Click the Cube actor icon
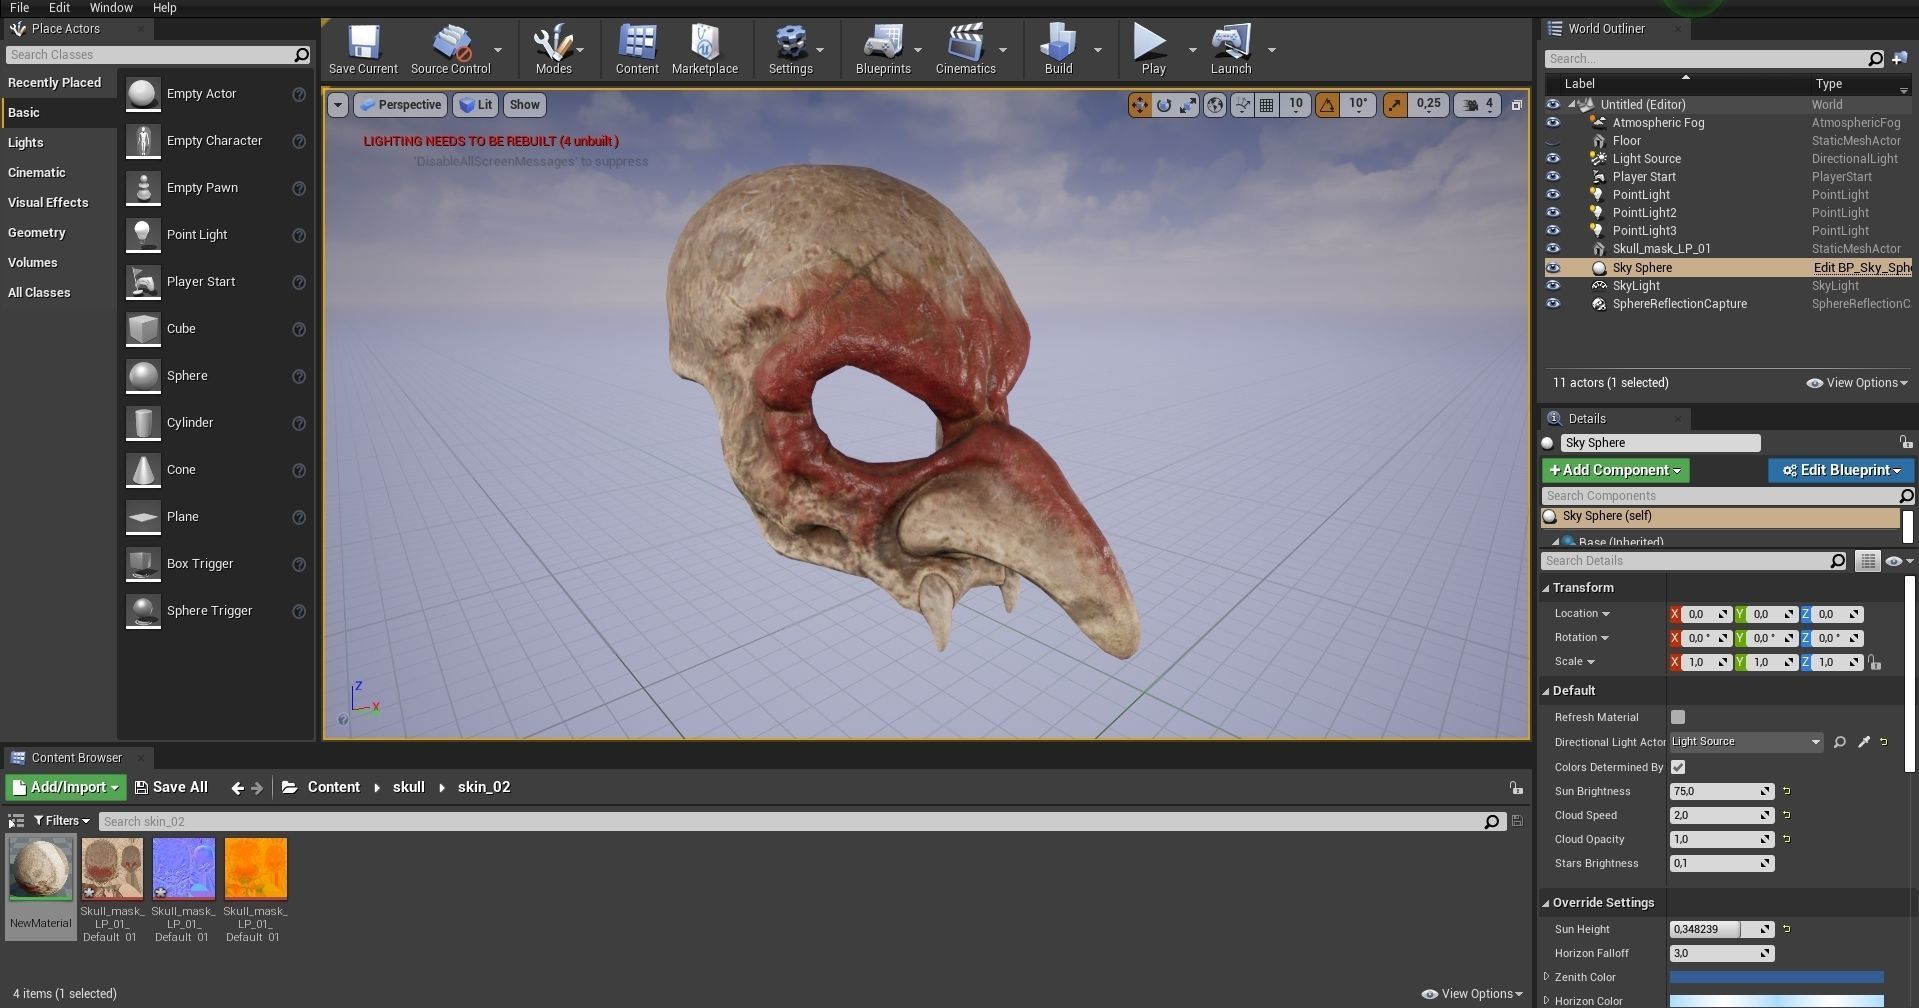 tap(143, 329)
